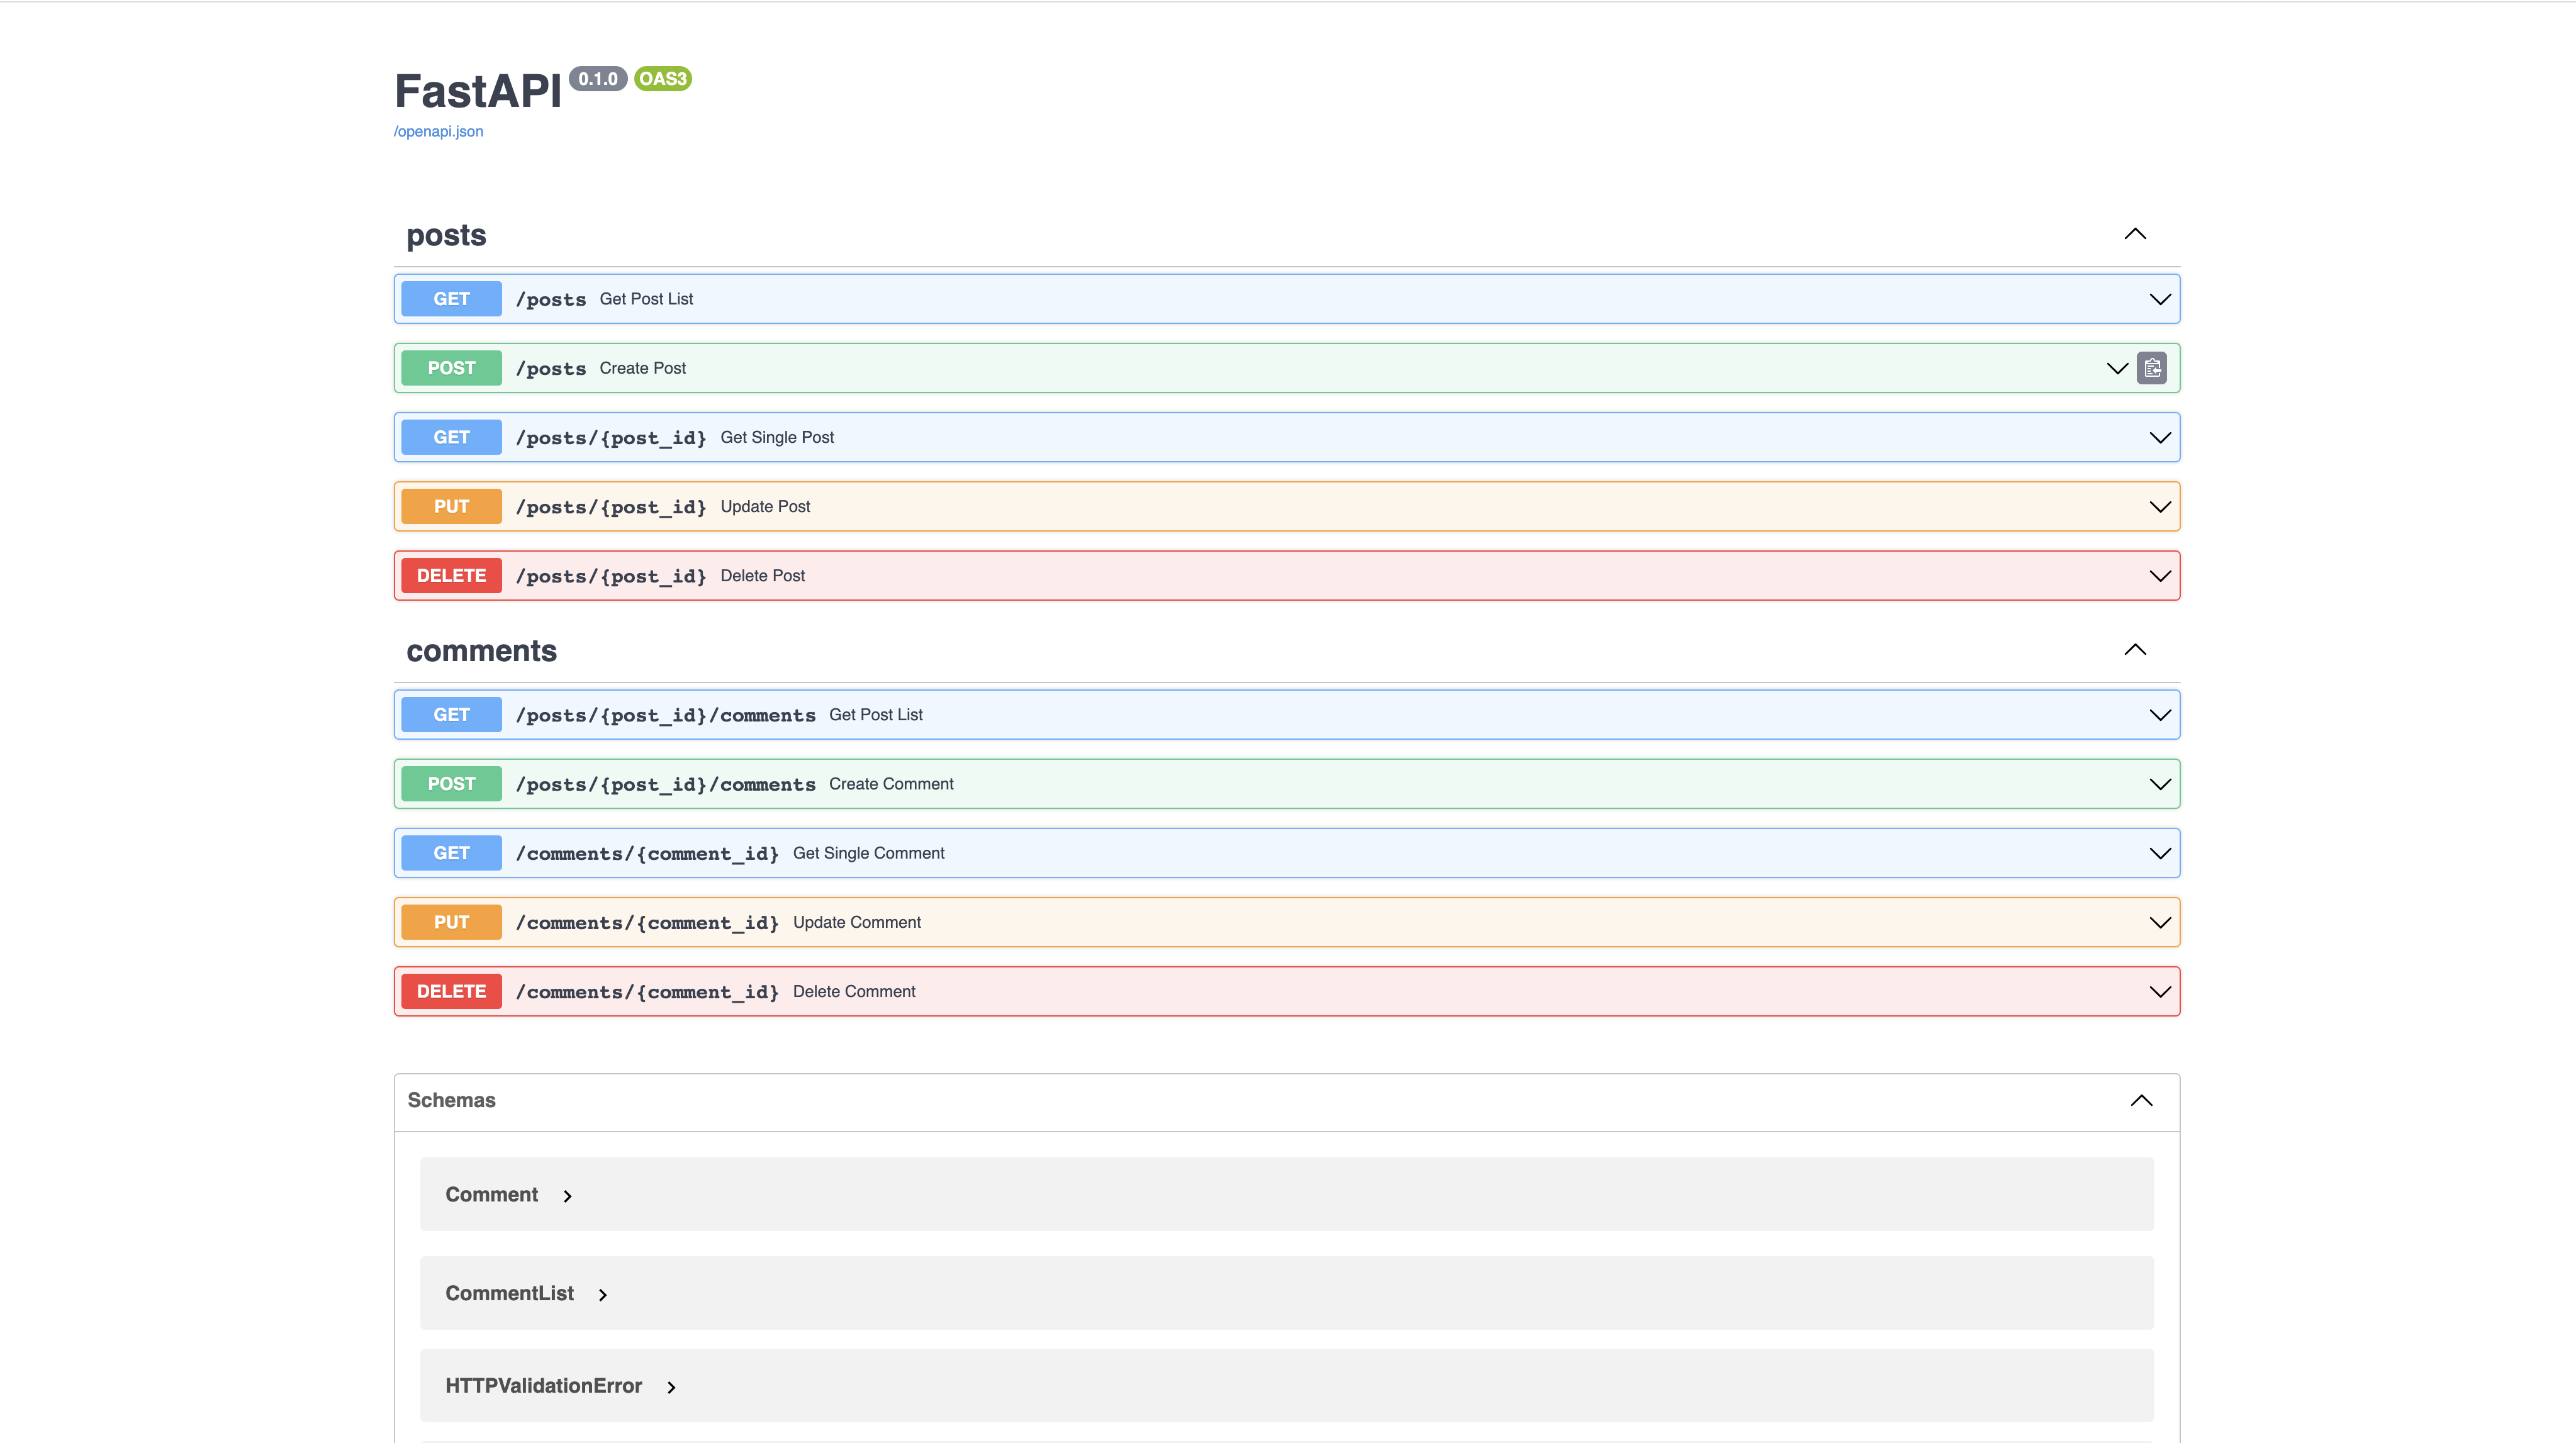Expand the Delete Comment row chevron
The height and width of the screenshot is (1443, 2576).
click(2160, 992)
